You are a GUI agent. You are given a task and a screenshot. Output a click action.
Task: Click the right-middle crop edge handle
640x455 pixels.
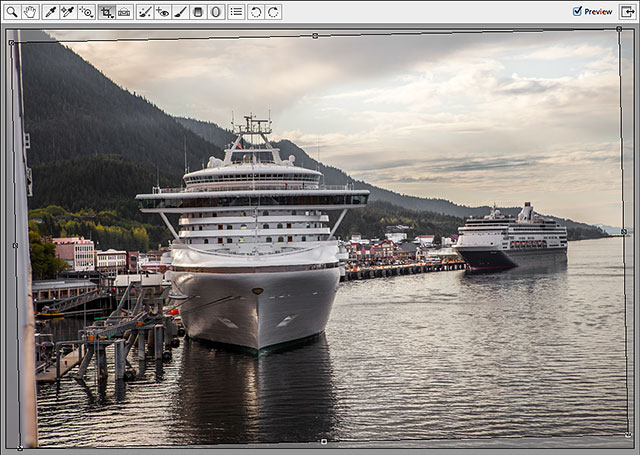tap(624, 231)
